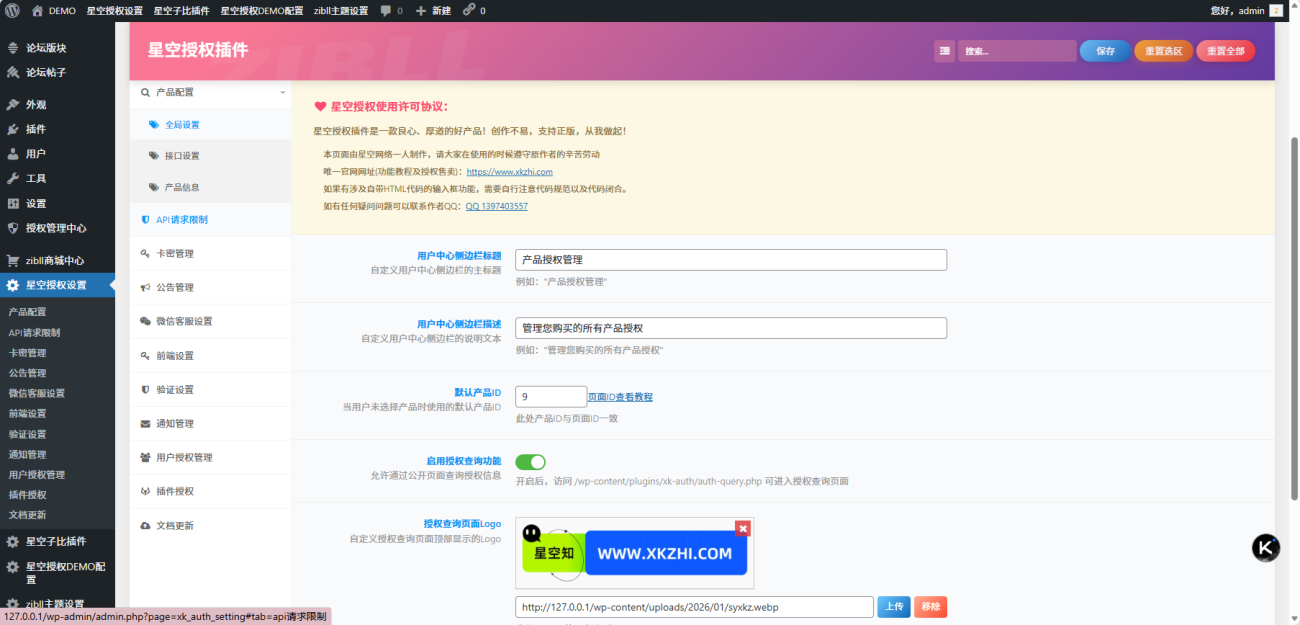
Task: Expand the 新建 menu in admin bar
Action: tap(433, 10)
